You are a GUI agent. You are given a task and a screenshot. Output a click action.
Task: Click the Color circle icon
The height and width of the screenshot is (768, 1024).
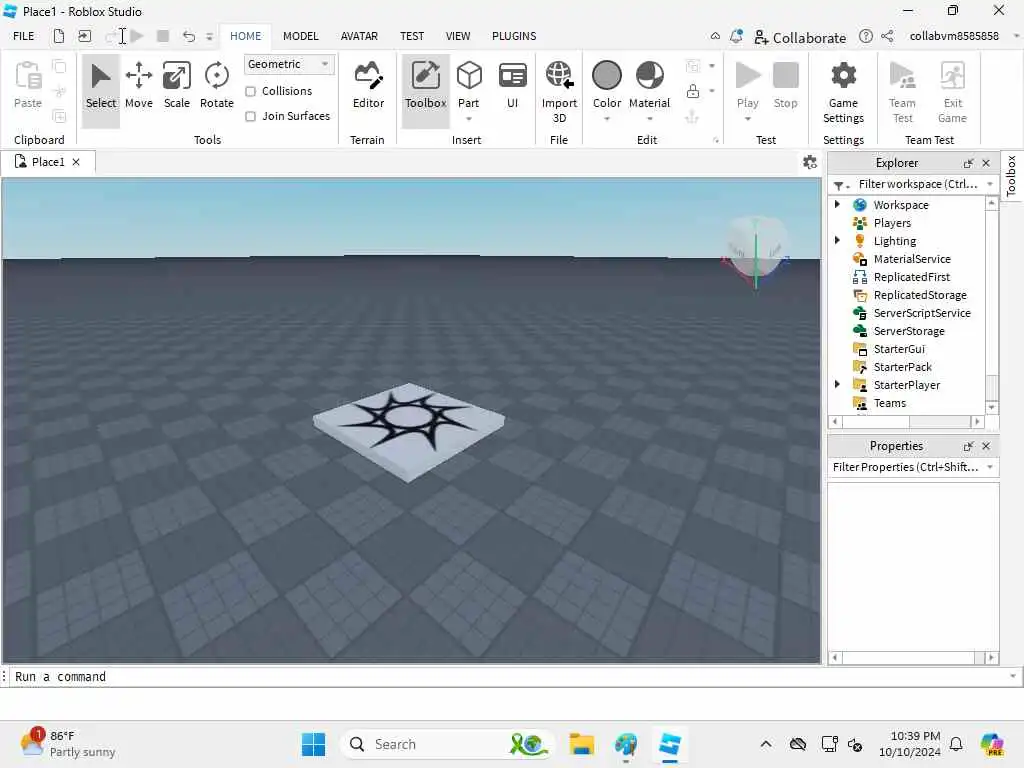(x=607, y=75)
